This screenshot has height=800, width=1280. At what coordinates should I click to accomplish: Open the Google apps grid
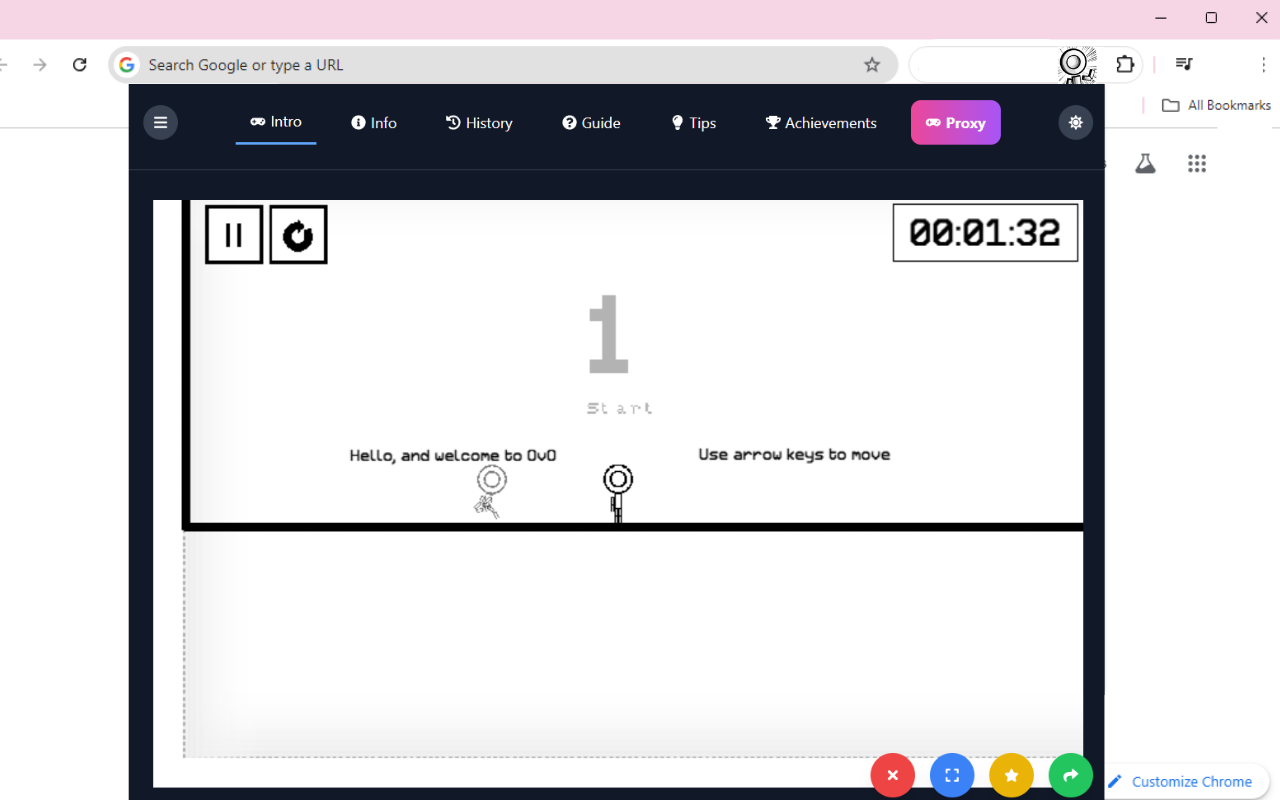tap(1196, 163)
